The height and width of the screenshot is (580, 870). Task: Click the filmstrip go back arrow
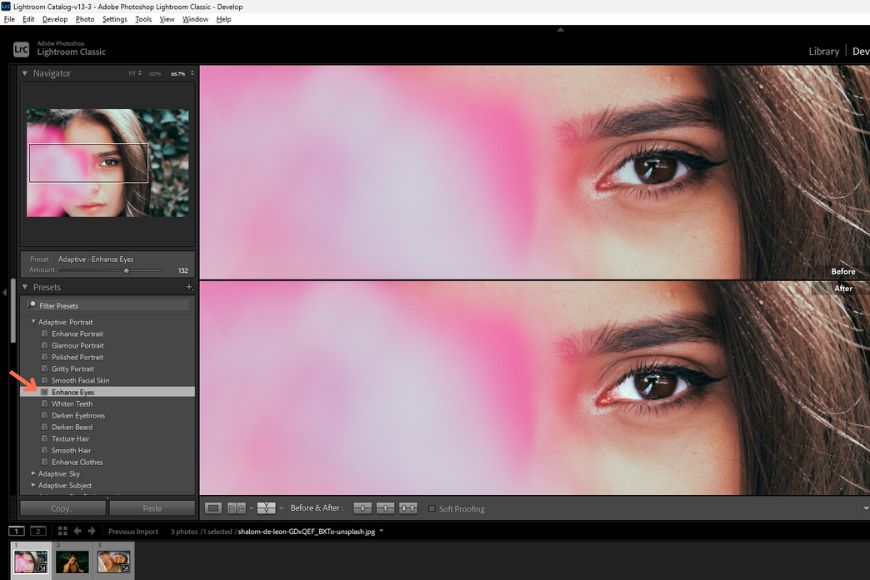click(x=78, y=531)
